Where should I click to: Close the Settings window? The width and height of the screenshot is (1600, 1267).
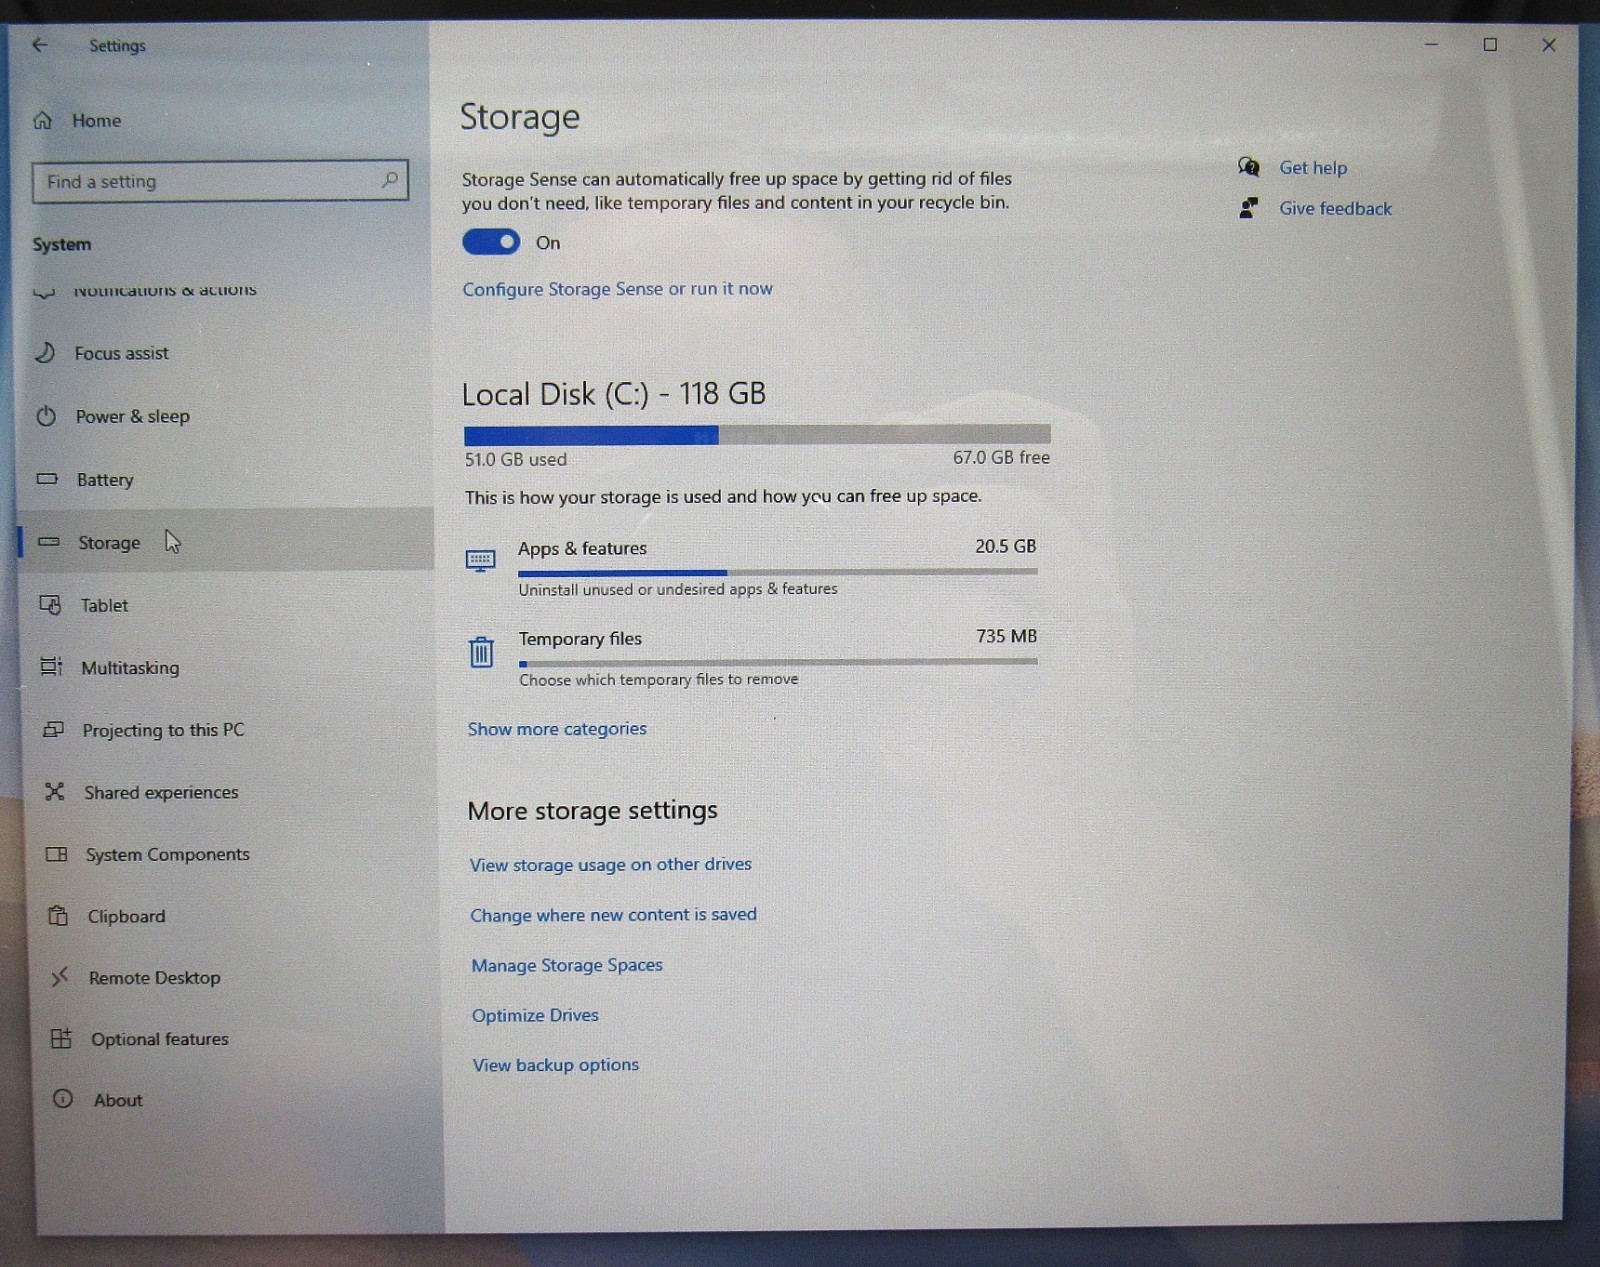tap(1549, 45)
